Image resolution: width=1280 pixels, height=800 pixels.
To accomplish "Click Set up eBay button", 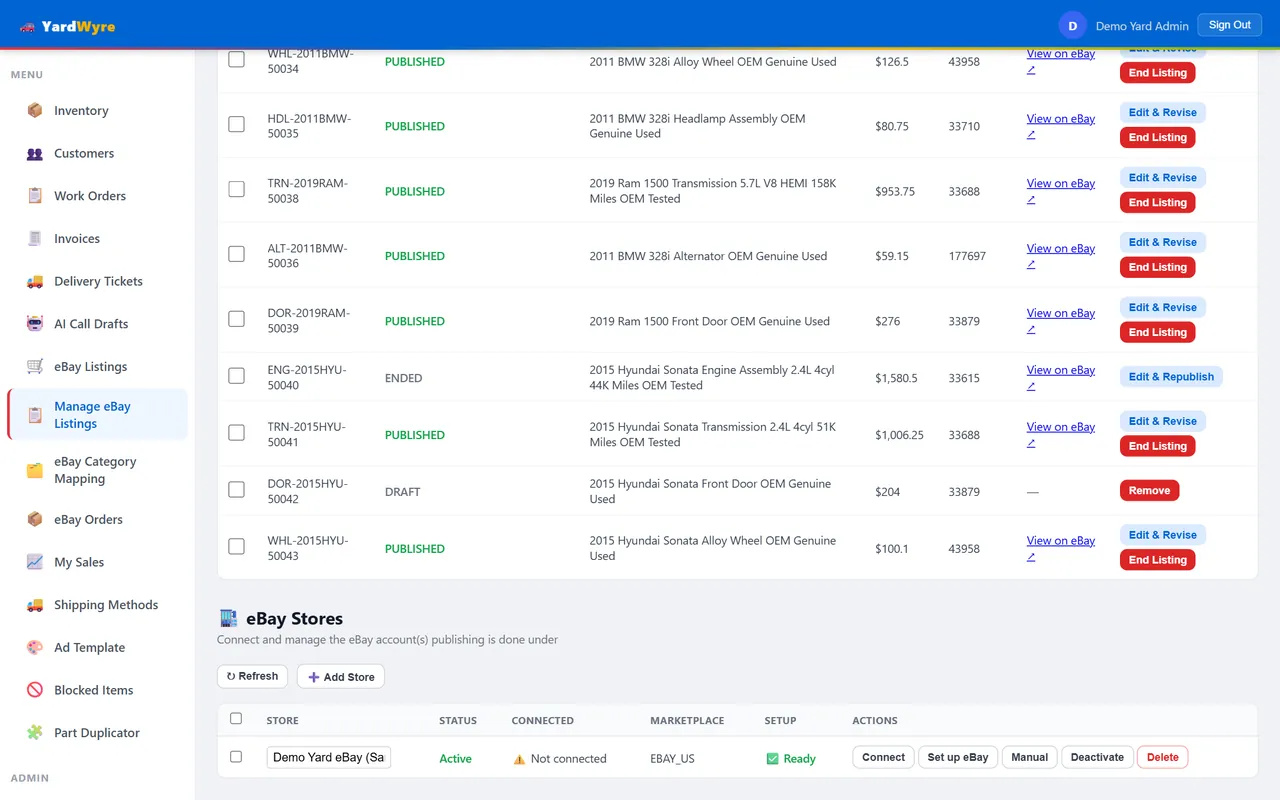I will [957, 757].
